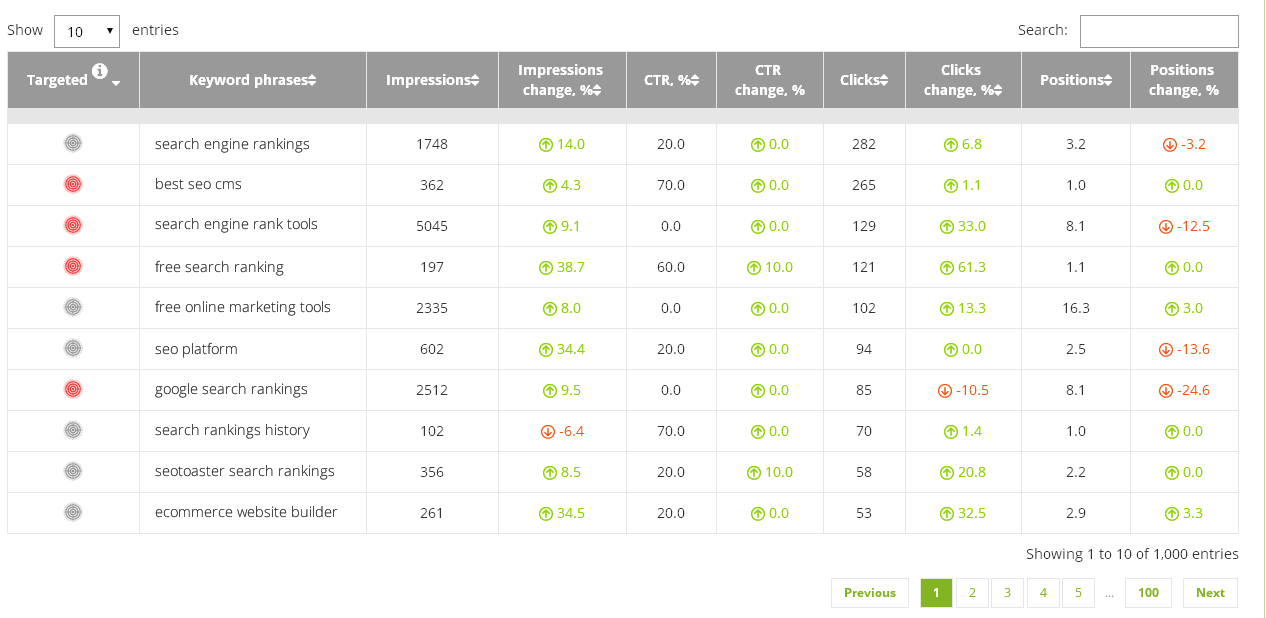This screenshot has height=618, width=1266.
Task: Click keyword 'search engine rankings'
Action: (232, 144)
